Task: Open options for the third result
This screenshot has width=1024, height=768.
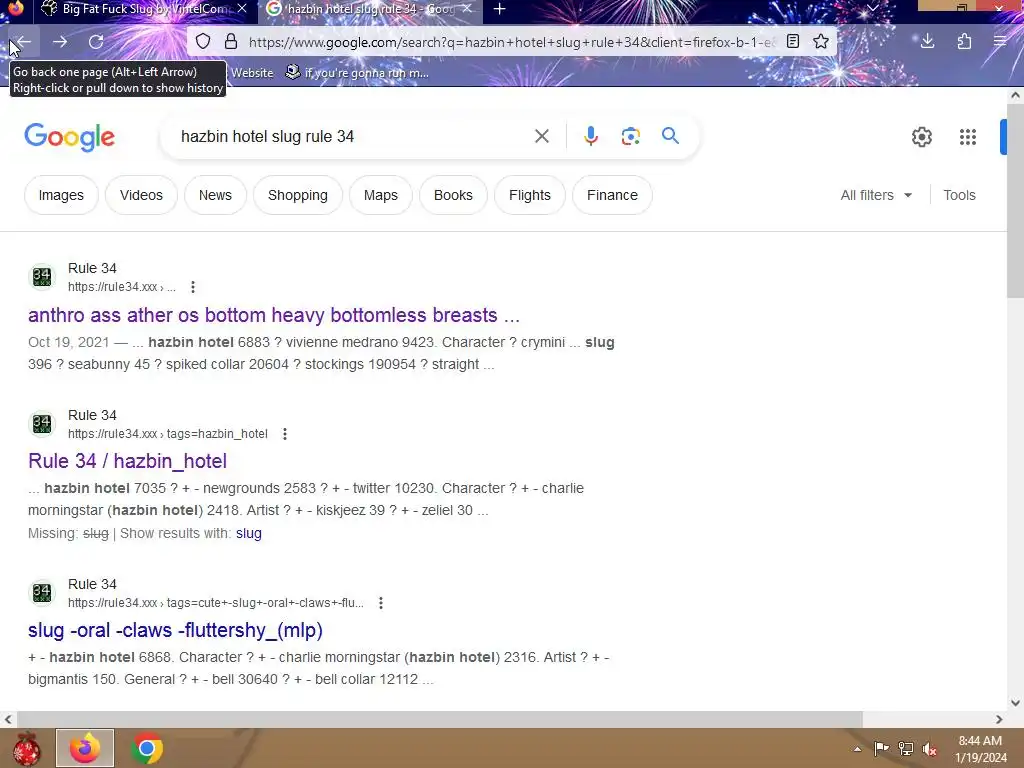Action: [x=381, y=603]
